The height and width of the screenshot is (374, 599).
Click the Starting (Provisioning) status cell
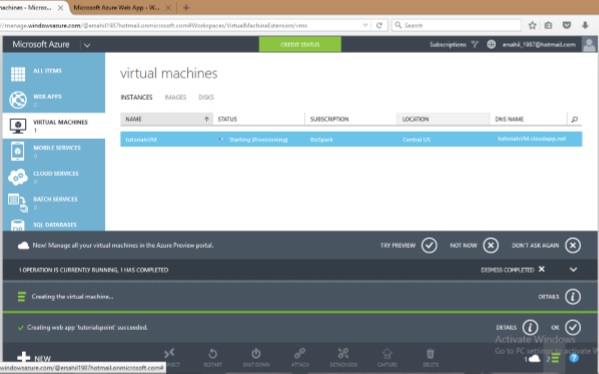coord(258,139)
